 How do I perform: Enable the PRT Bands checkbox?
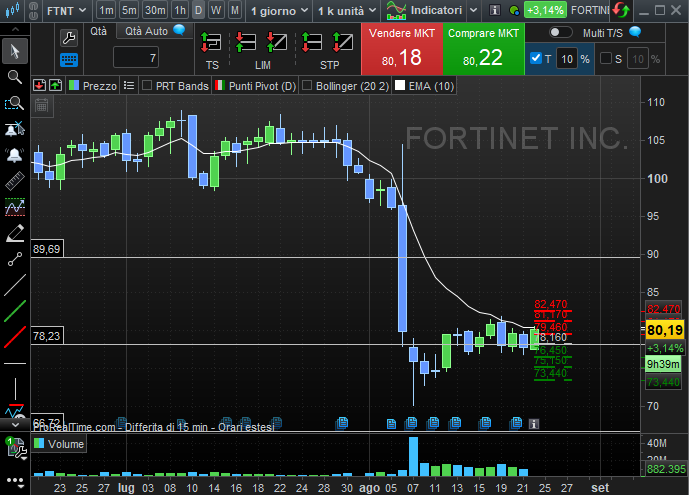tap(147, 86)
